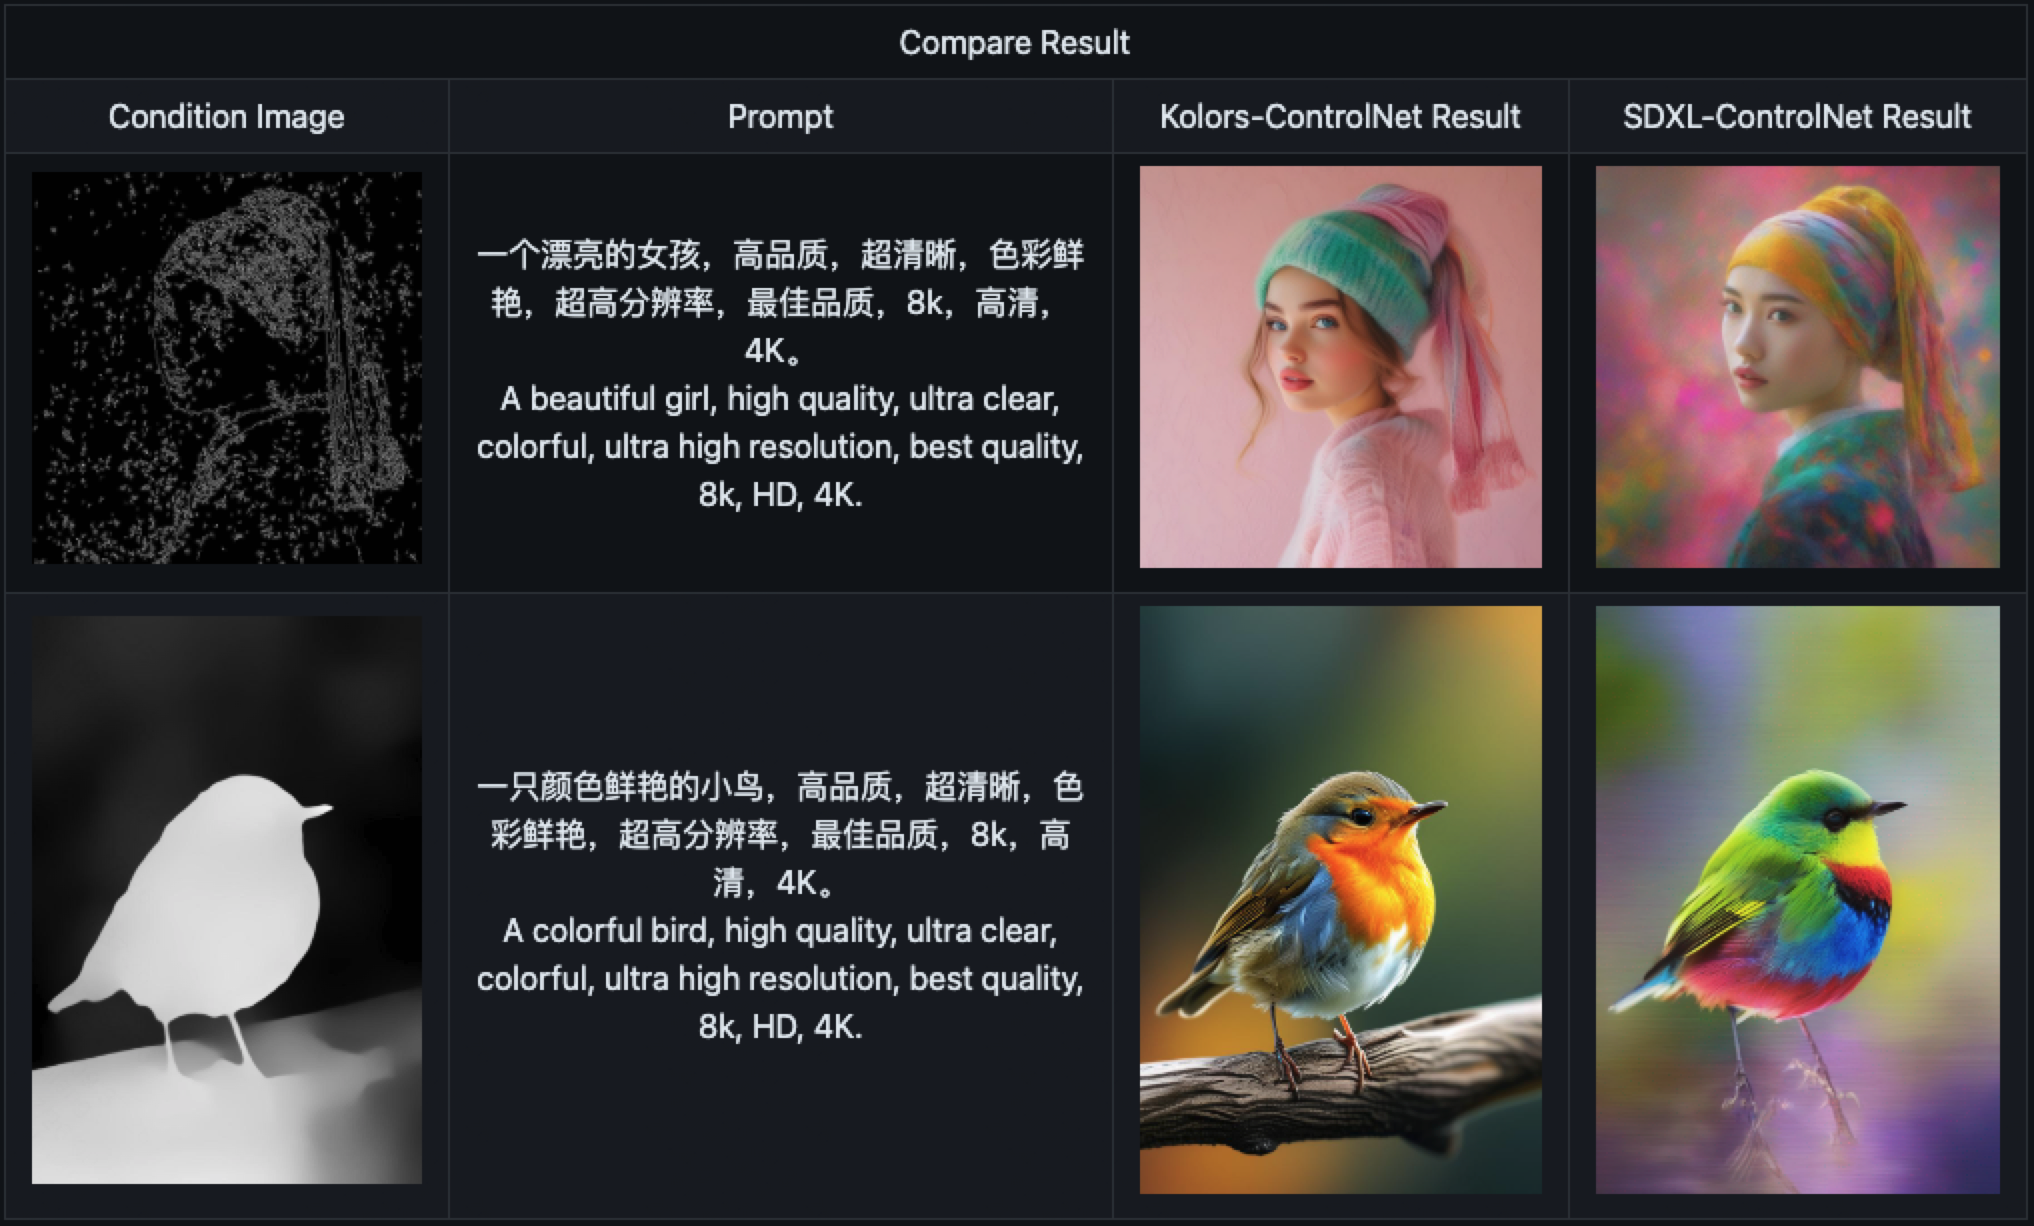Image resolution: width=2034 pixels, height=1226 pixels.
Task: Open the SDXL-ControlNet rainbow bird image
Action: [1798, 900]
